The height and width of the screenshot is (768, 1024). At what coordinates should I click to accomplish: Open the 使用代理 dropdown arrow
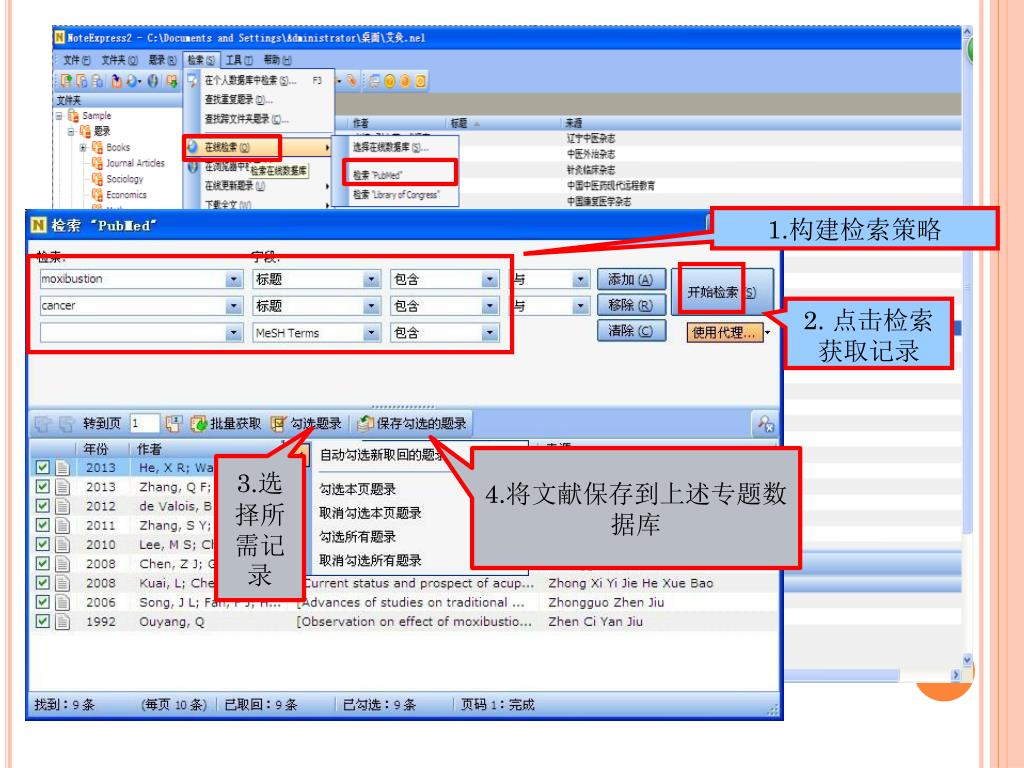(767, 332)
